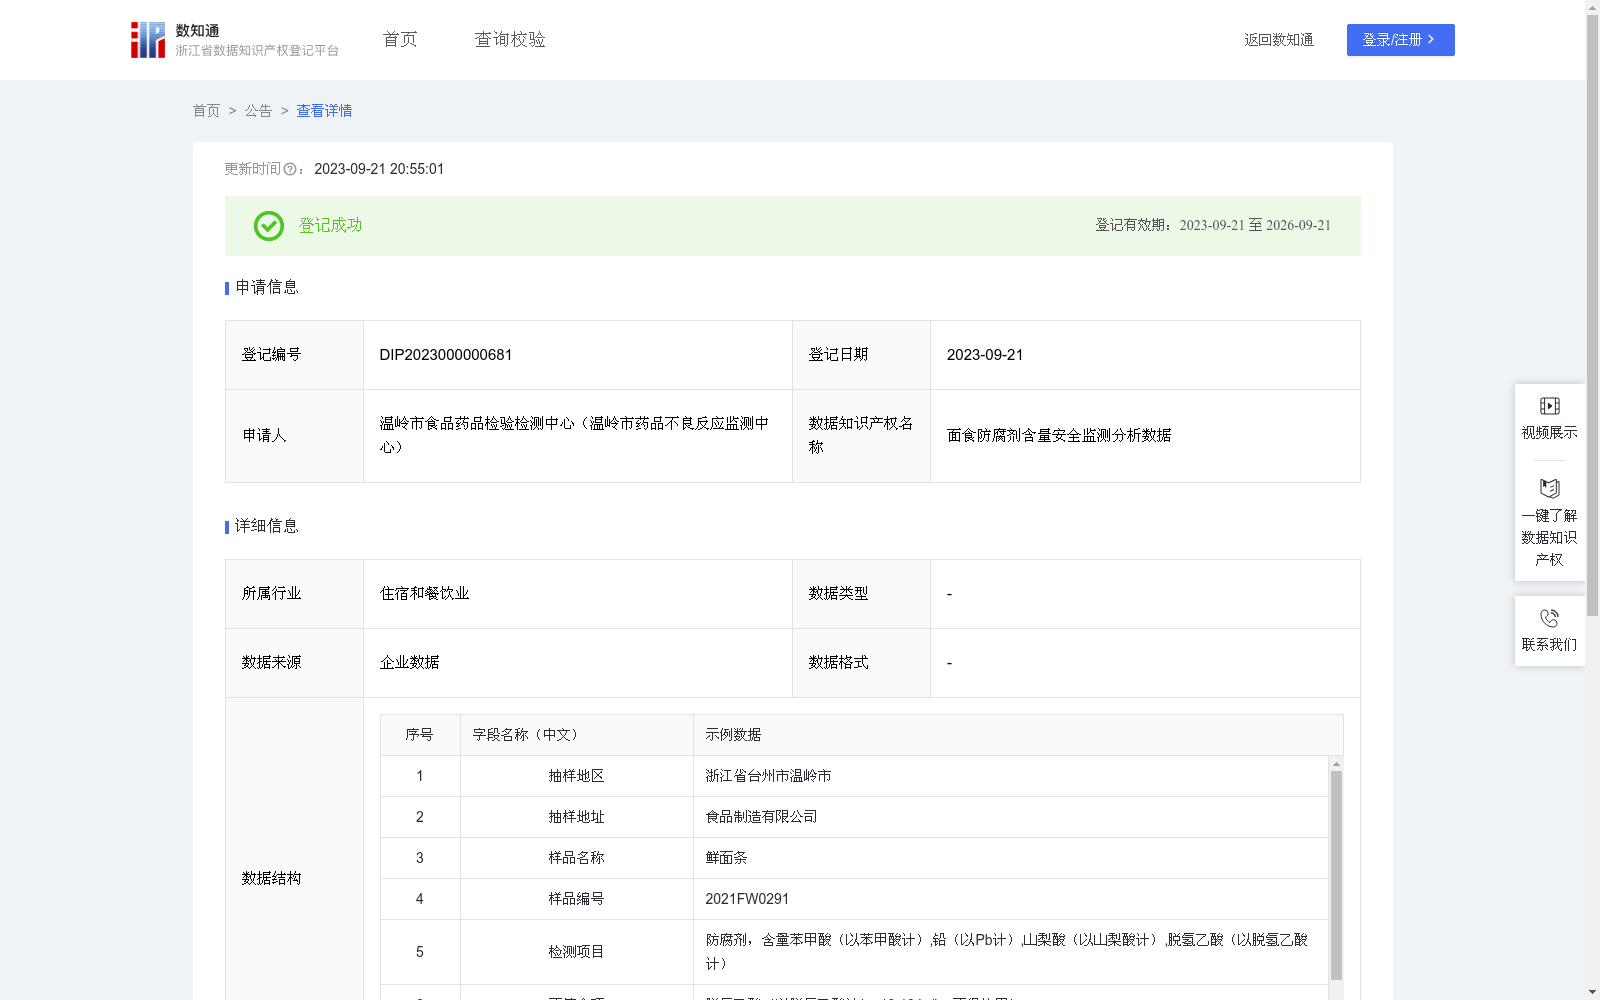Click the 住宿和餐饮业 industry value
The image size is (1600, 1000).
[424, 594]
